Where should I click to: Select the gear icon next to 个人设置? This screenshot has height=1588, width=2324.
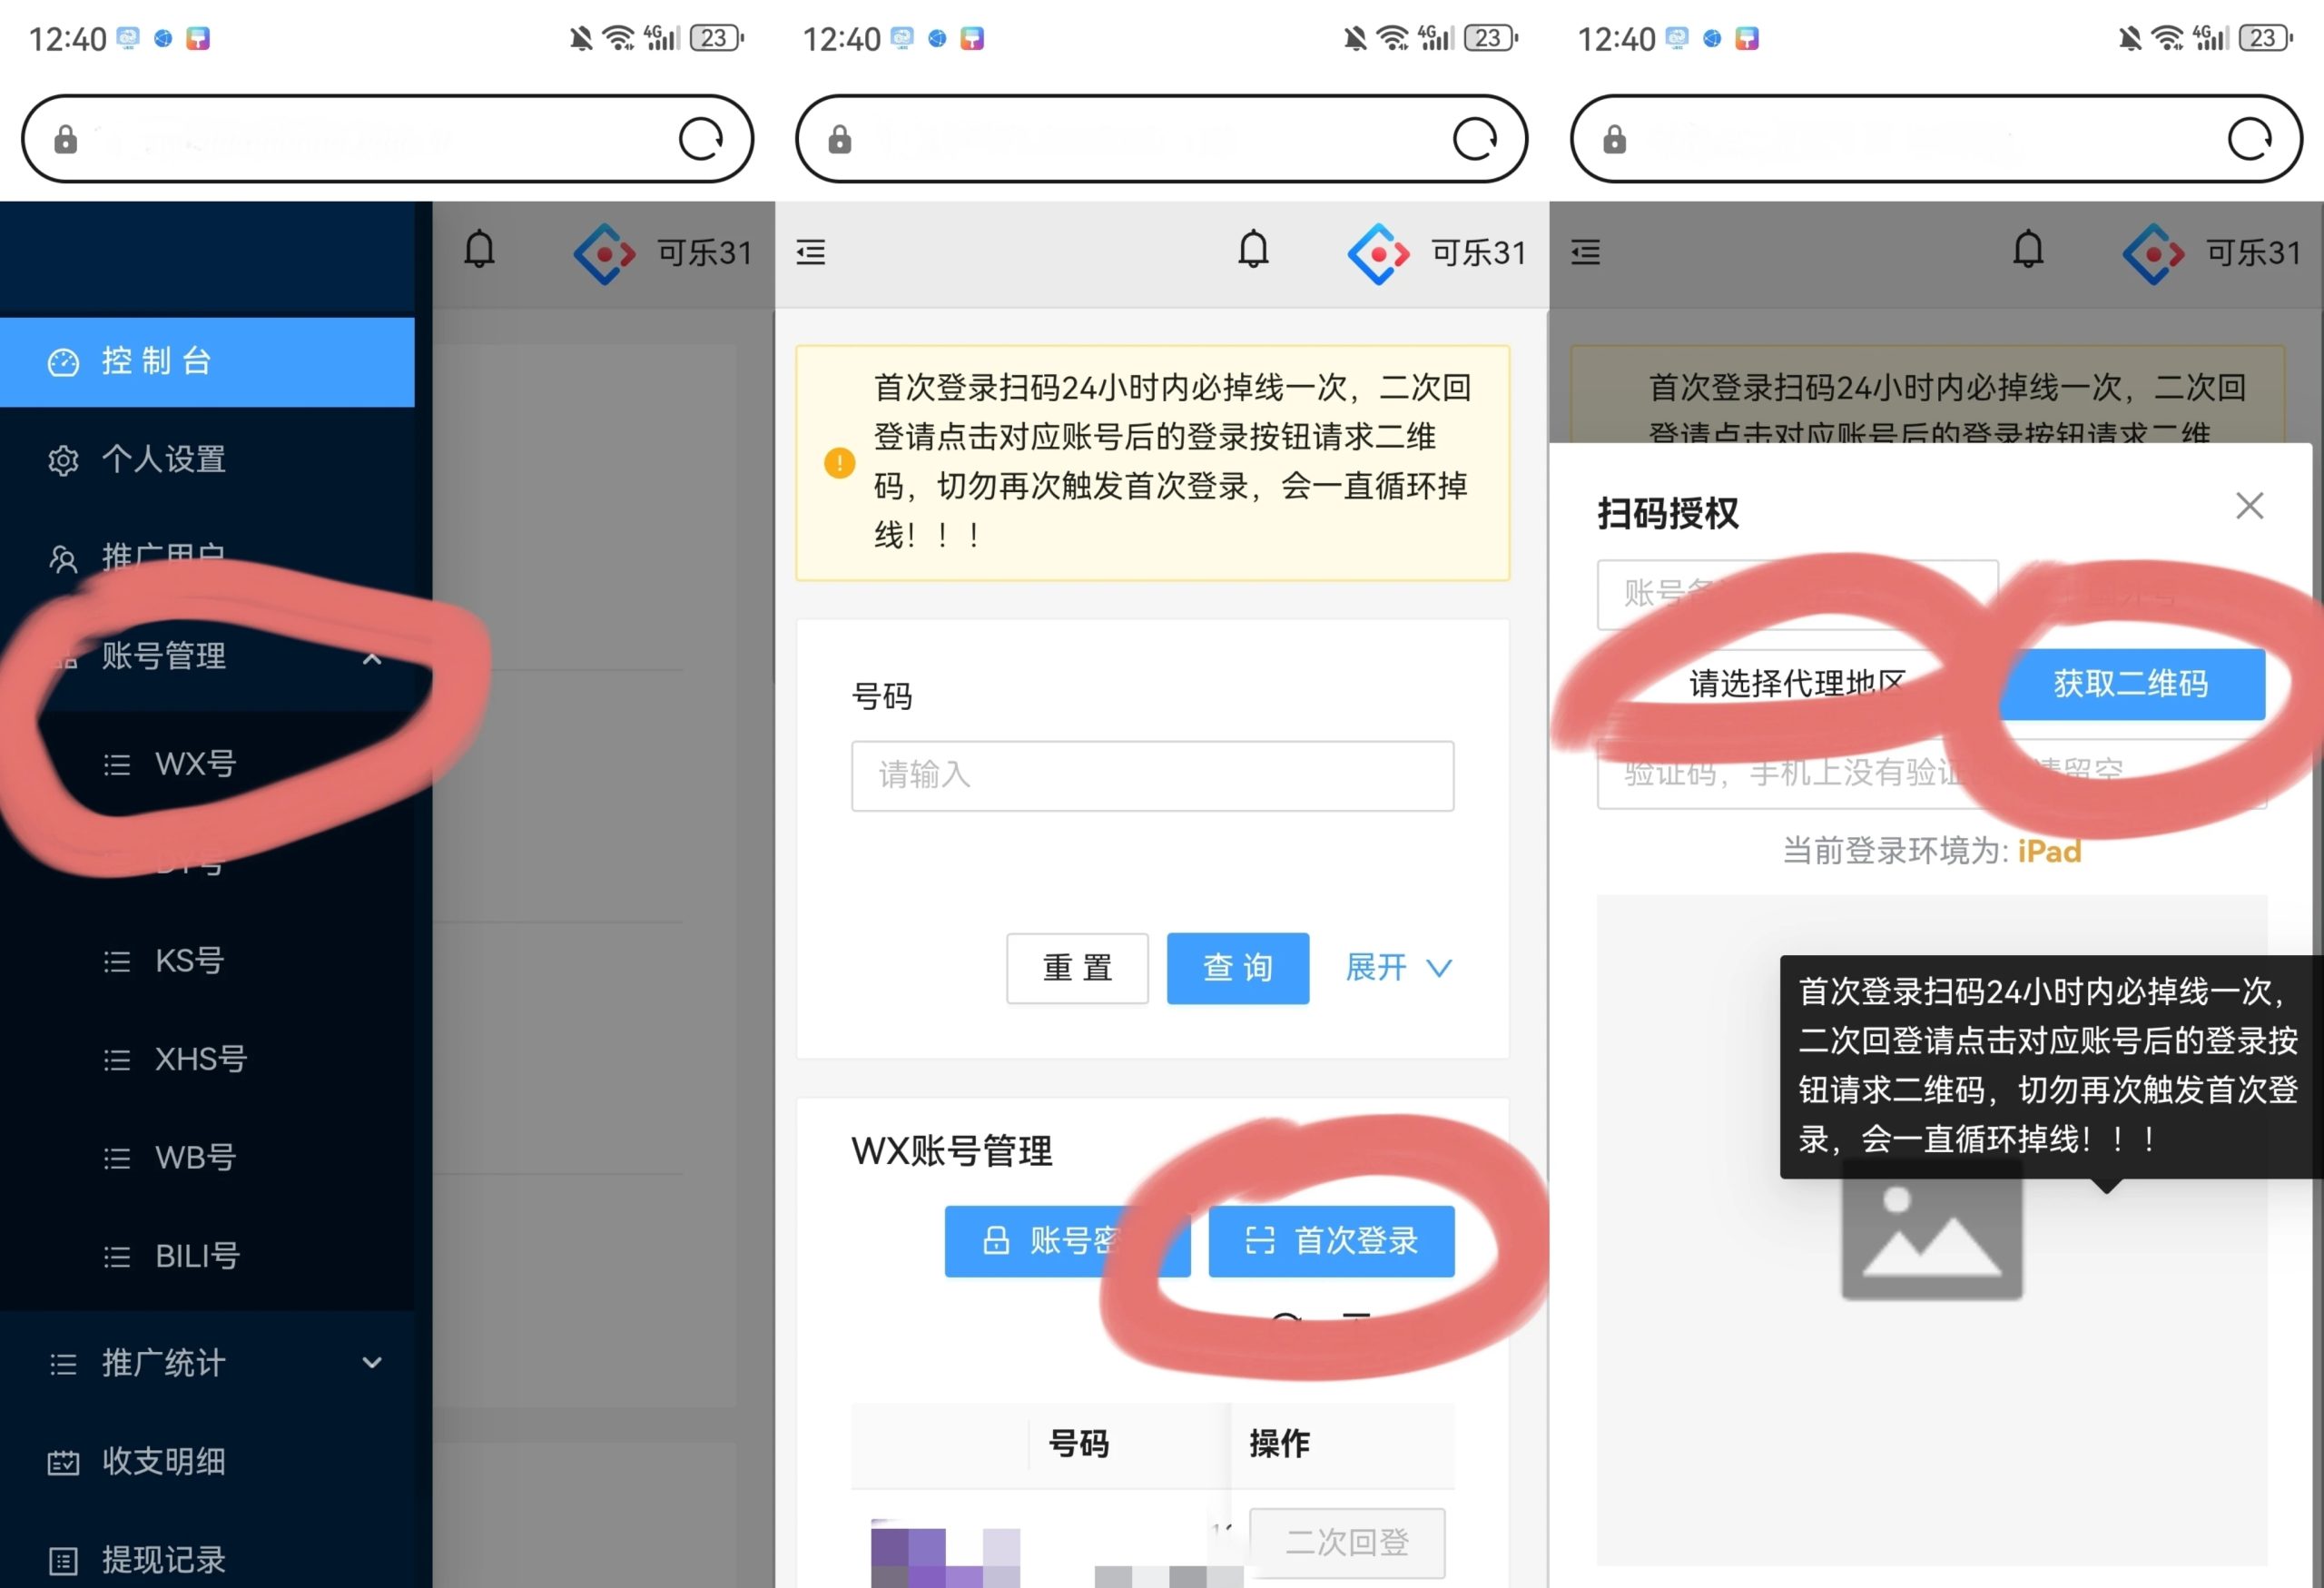point(62,460)
